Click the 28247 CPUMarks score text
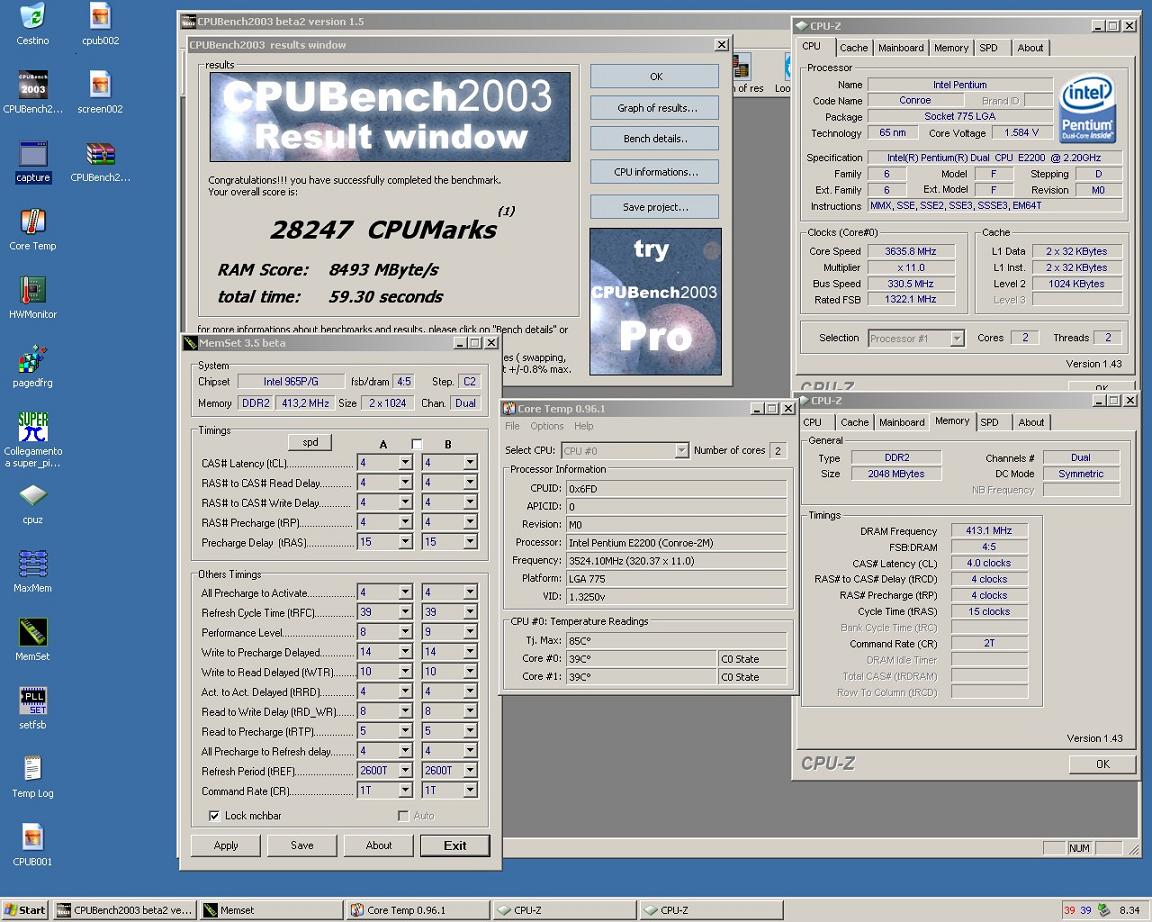This screenshot has height=922, width=1152. pos(384,230)
